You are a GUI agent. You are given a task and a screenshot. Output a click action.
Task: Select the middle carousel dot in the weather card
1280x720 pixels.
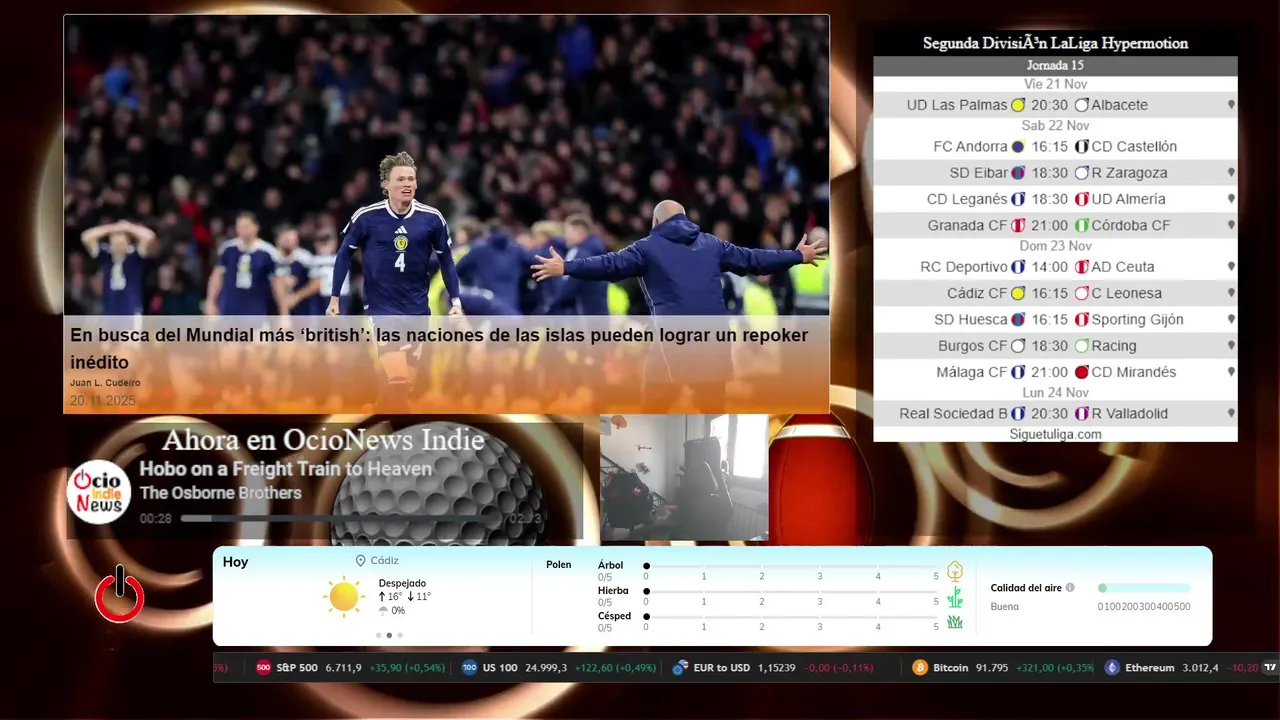(x=389, y=635)
